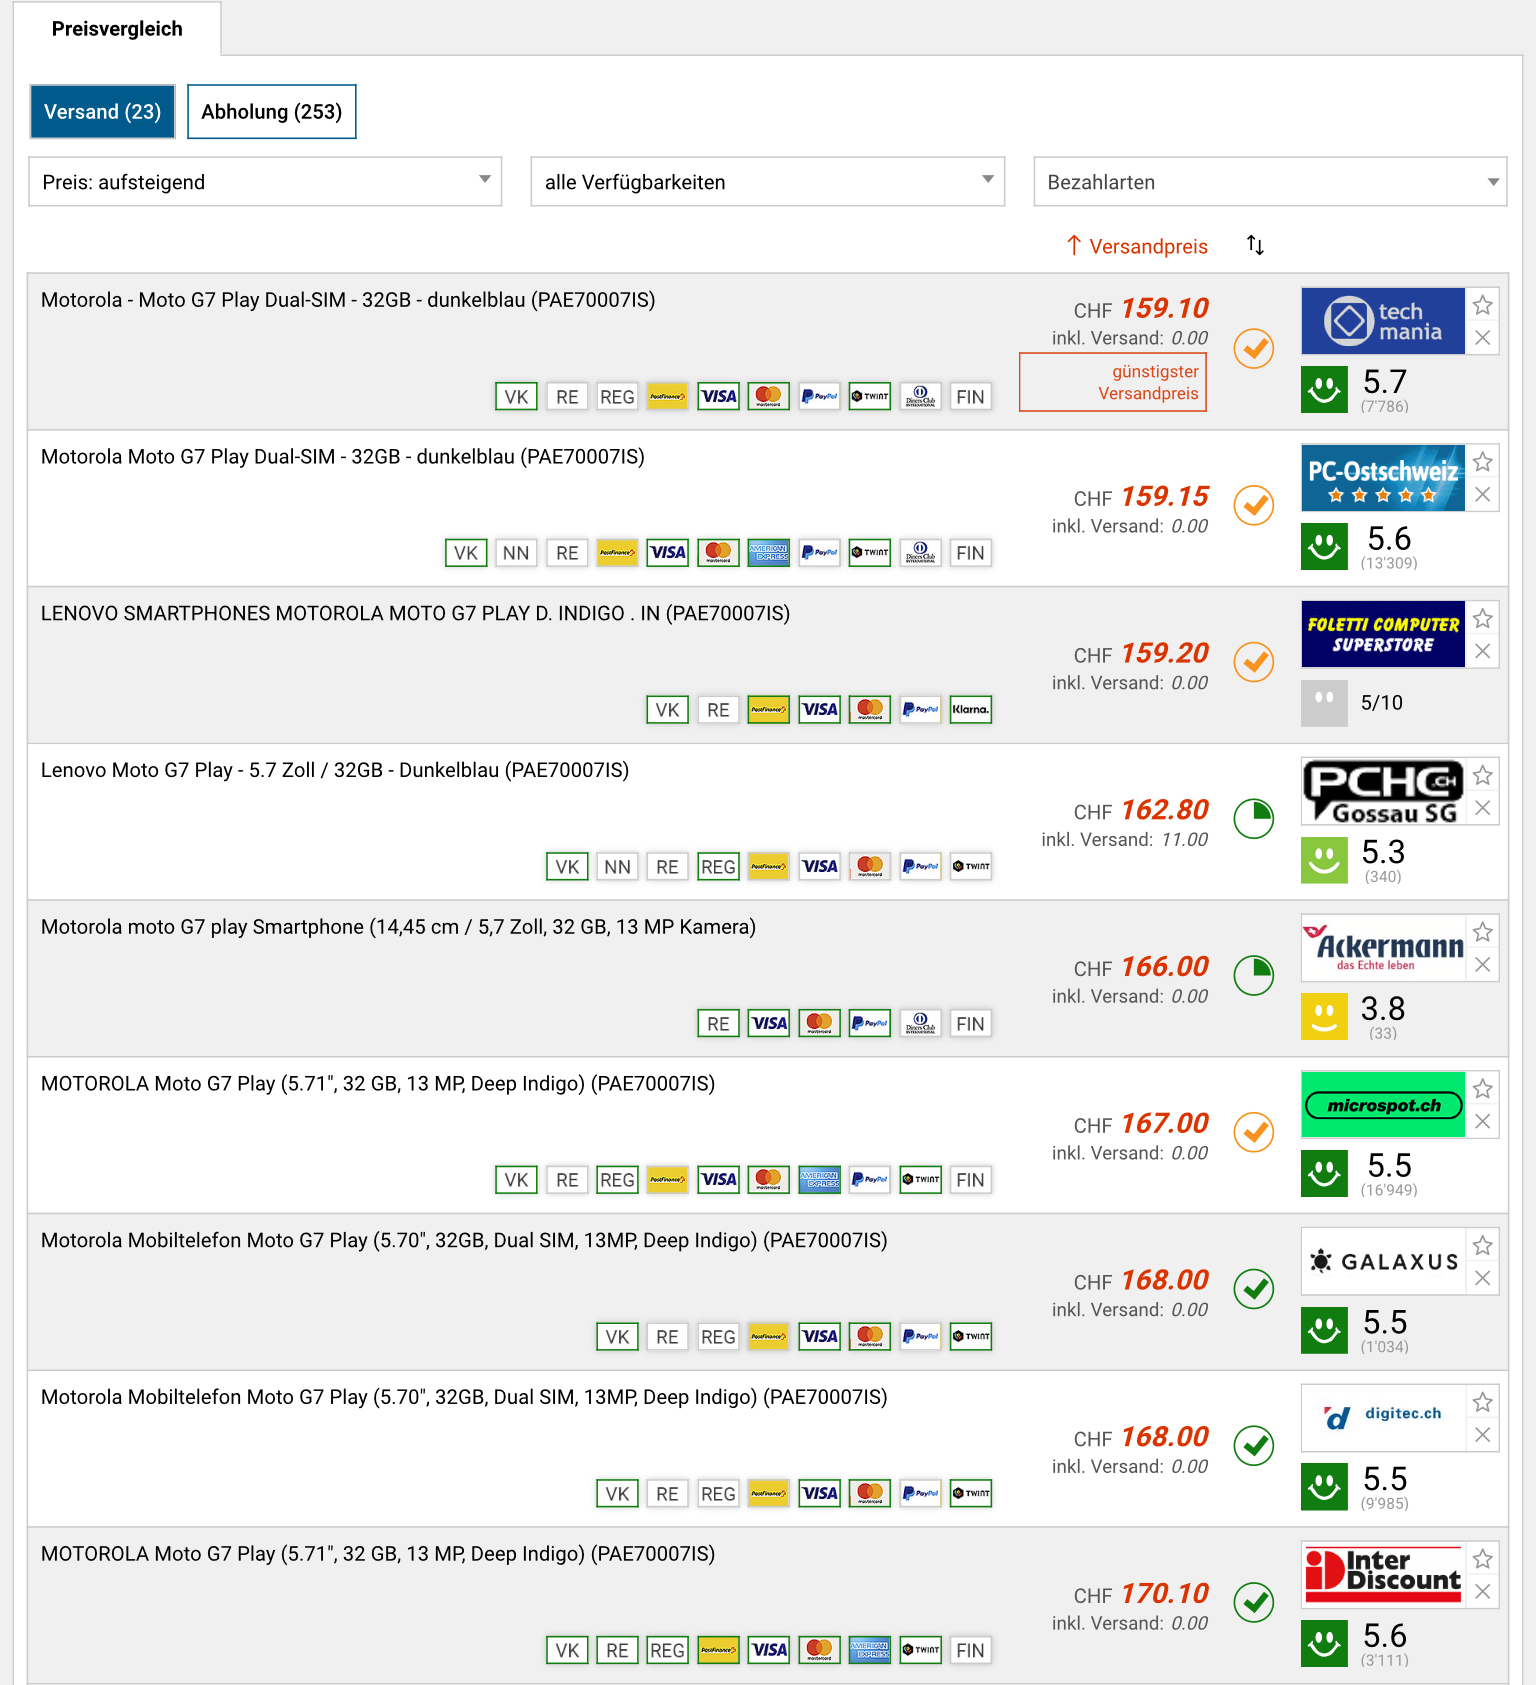The height and width of the screenshot is (1685, 1536).
Task: Click the grey Foletti rating face icon
Action: (x=1324, y=703)
